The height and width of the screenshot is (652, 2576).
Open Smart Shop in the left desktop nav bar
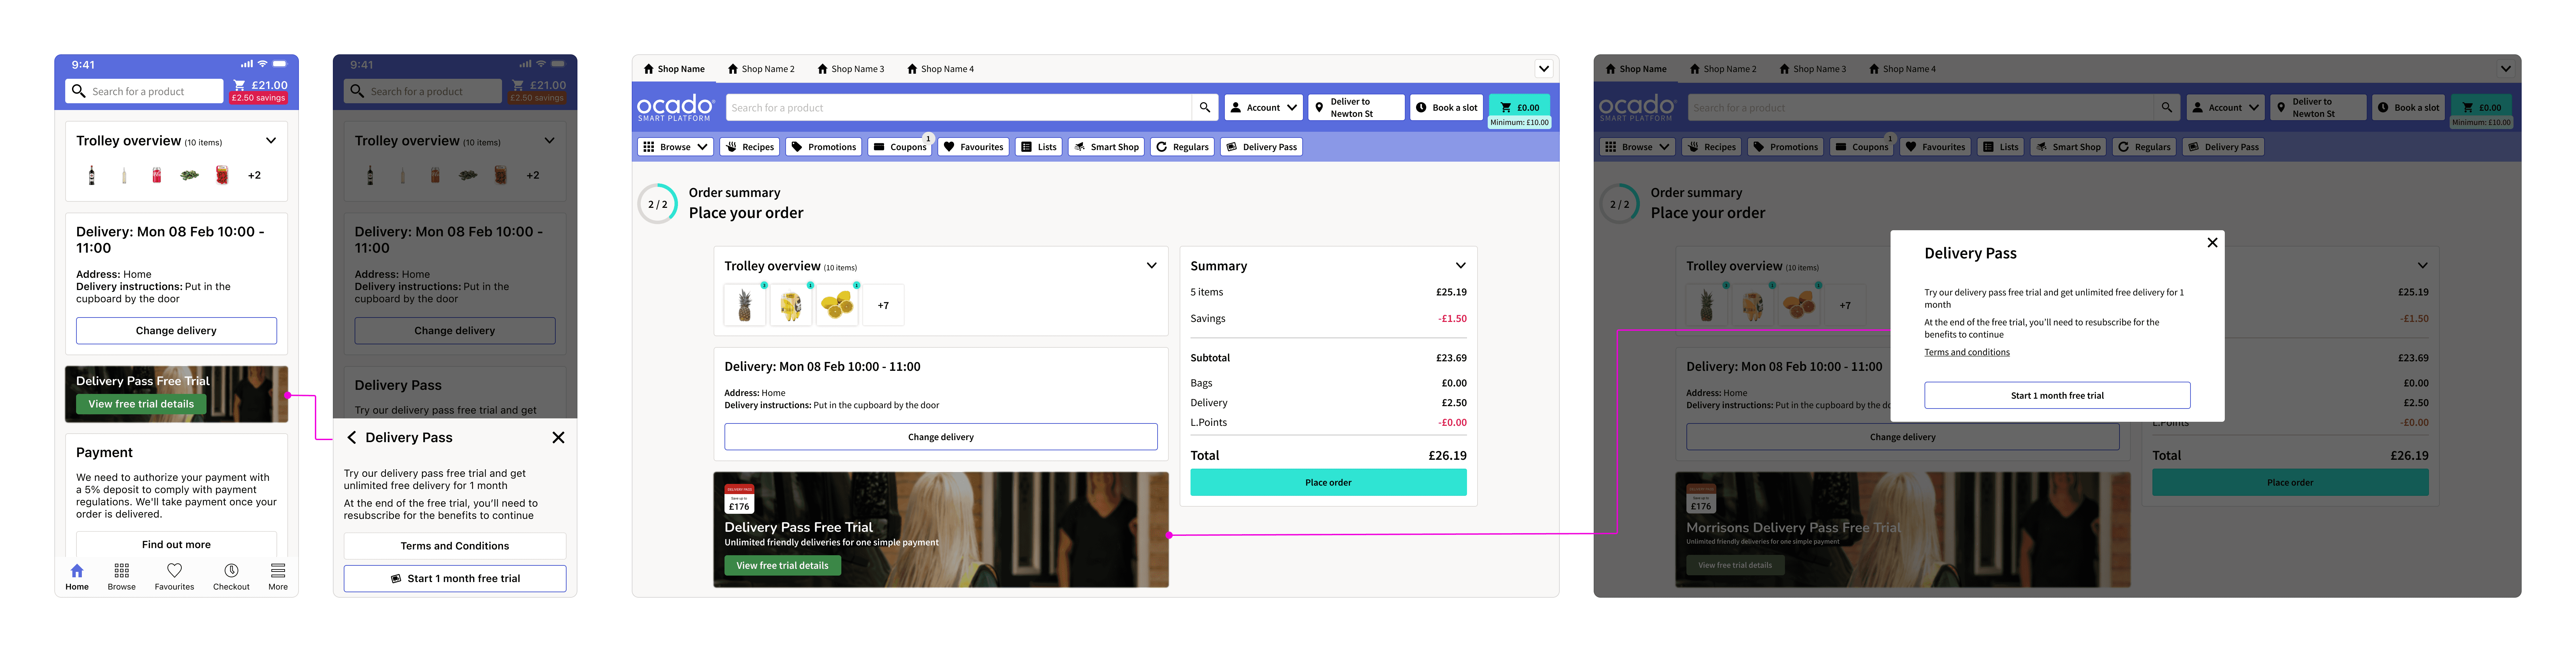tap(1106, 147)
